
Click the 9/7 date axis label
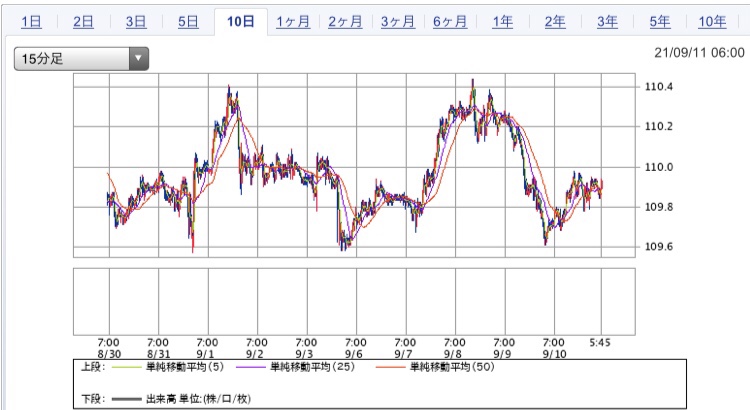pos(403,354)
